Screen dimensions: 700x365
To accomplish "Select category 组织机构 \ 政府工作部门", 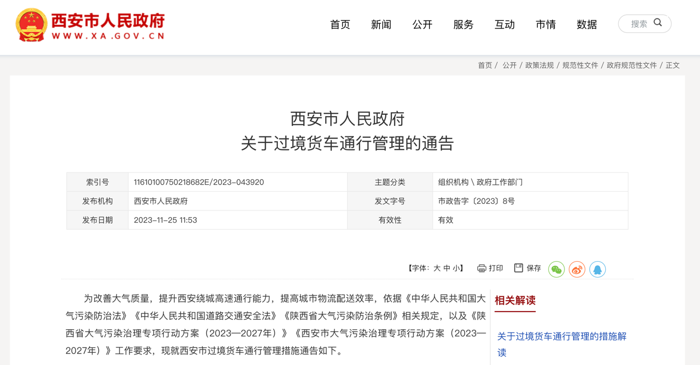I will (x=480, y=182).
